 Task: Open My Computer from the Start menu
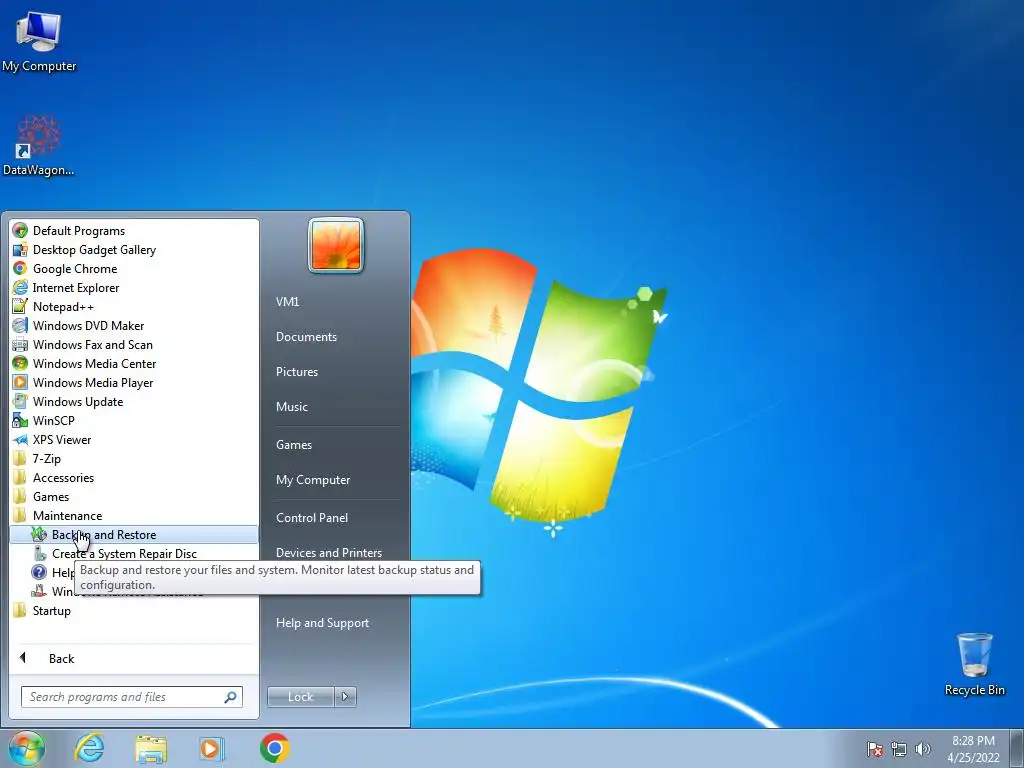pyautogui.click(x=313, y=480)
